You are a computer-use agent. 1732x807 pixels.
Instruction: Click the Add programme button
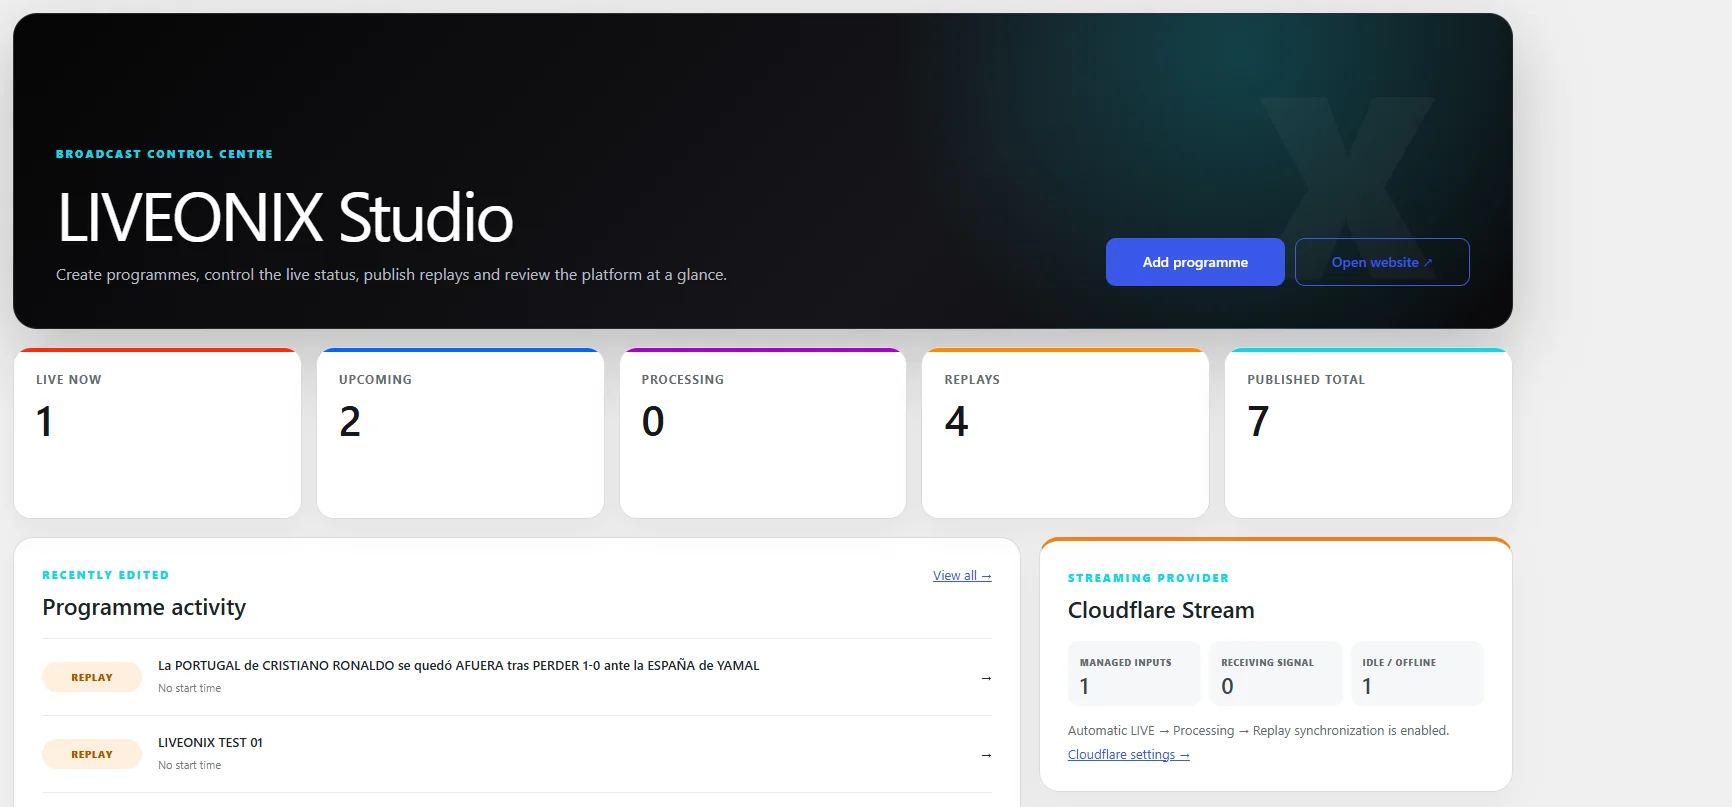coord(1195,262)
